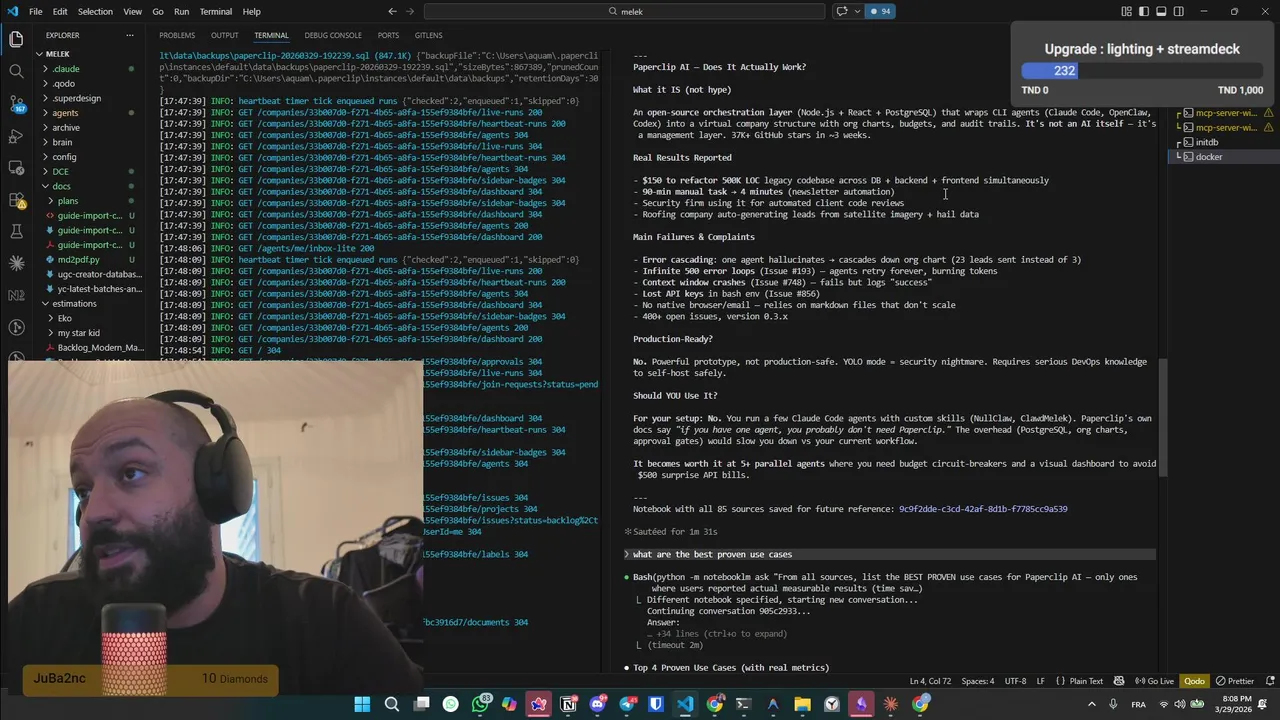Screen dimensions: 1280x720
Task: Open the Git graph view icon
Action: pos(16,327)
